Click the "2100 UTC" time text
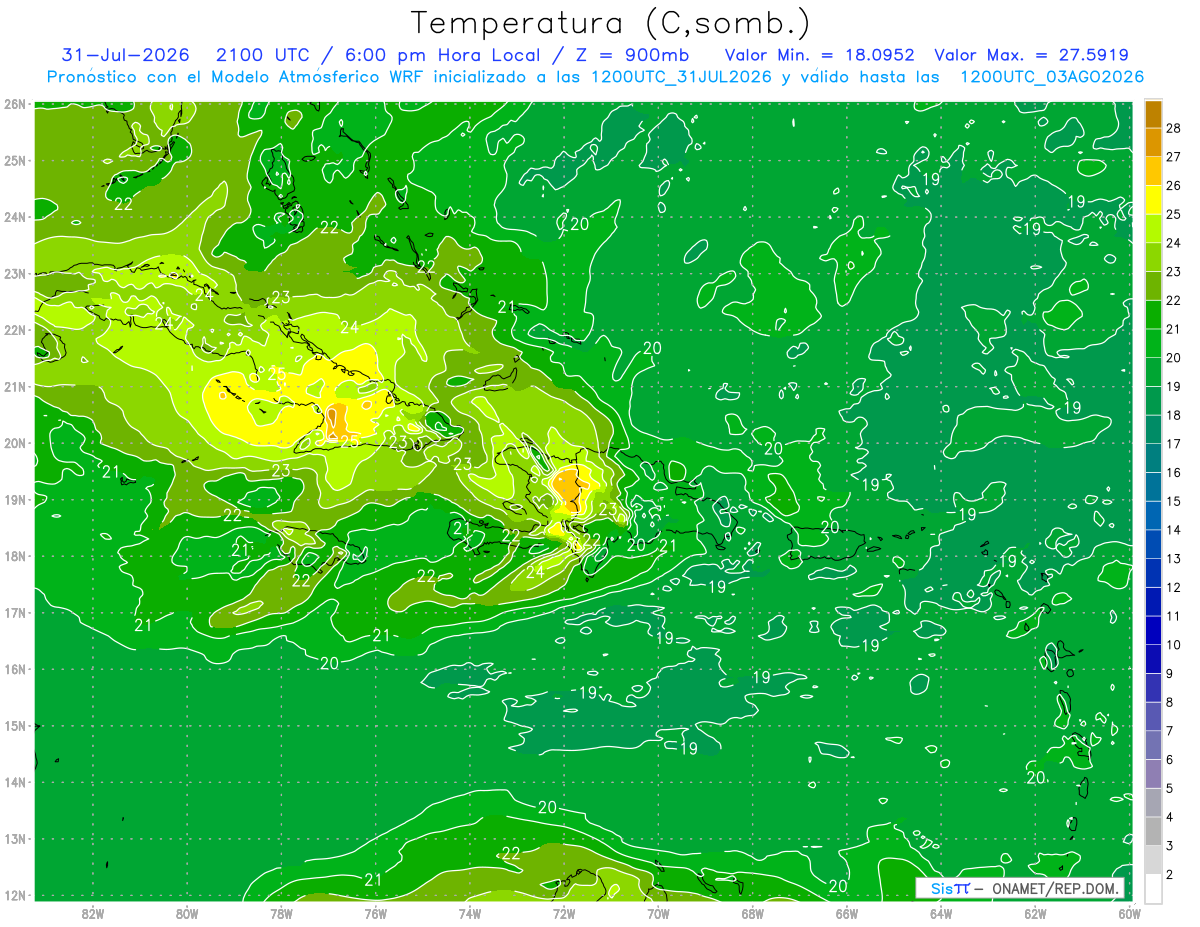Screen dimensions: 1200x927 [x=263, y=55]
